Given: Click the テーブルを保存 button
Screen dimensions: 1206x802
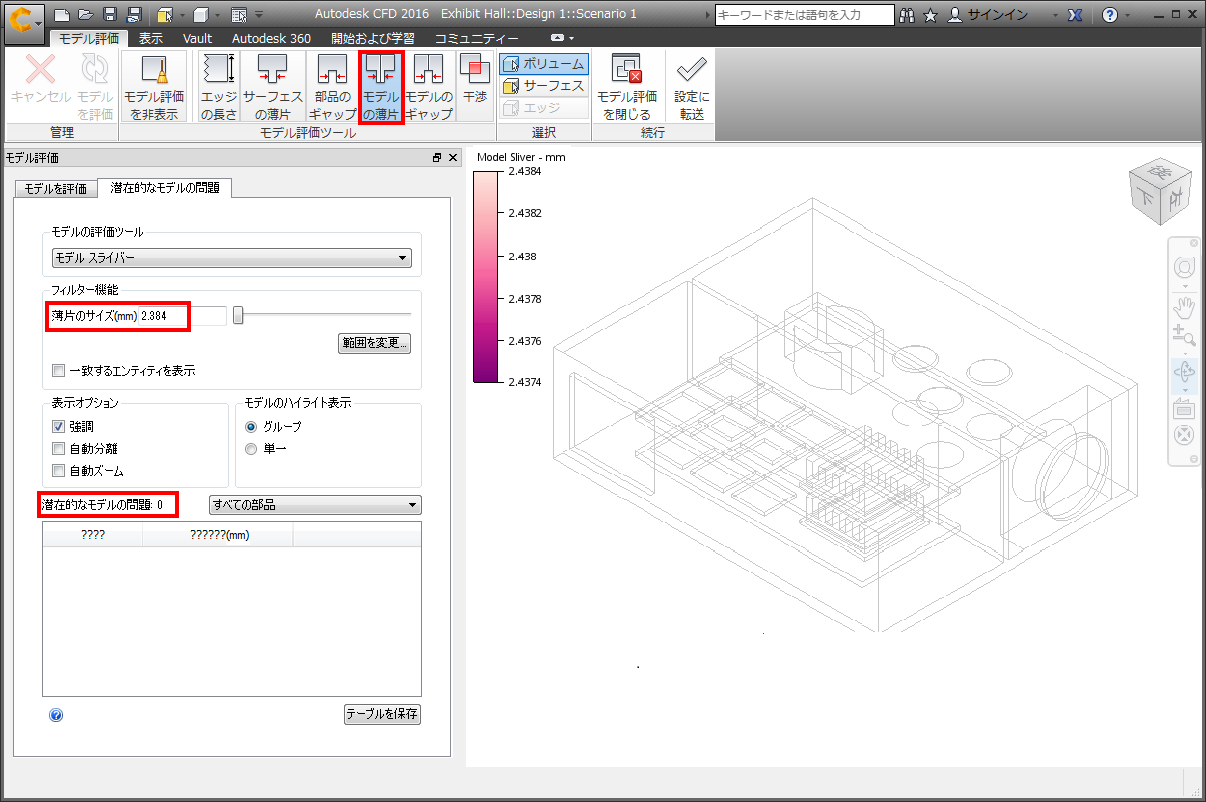Looking at the screenshot, I should (x=382, y=715).
